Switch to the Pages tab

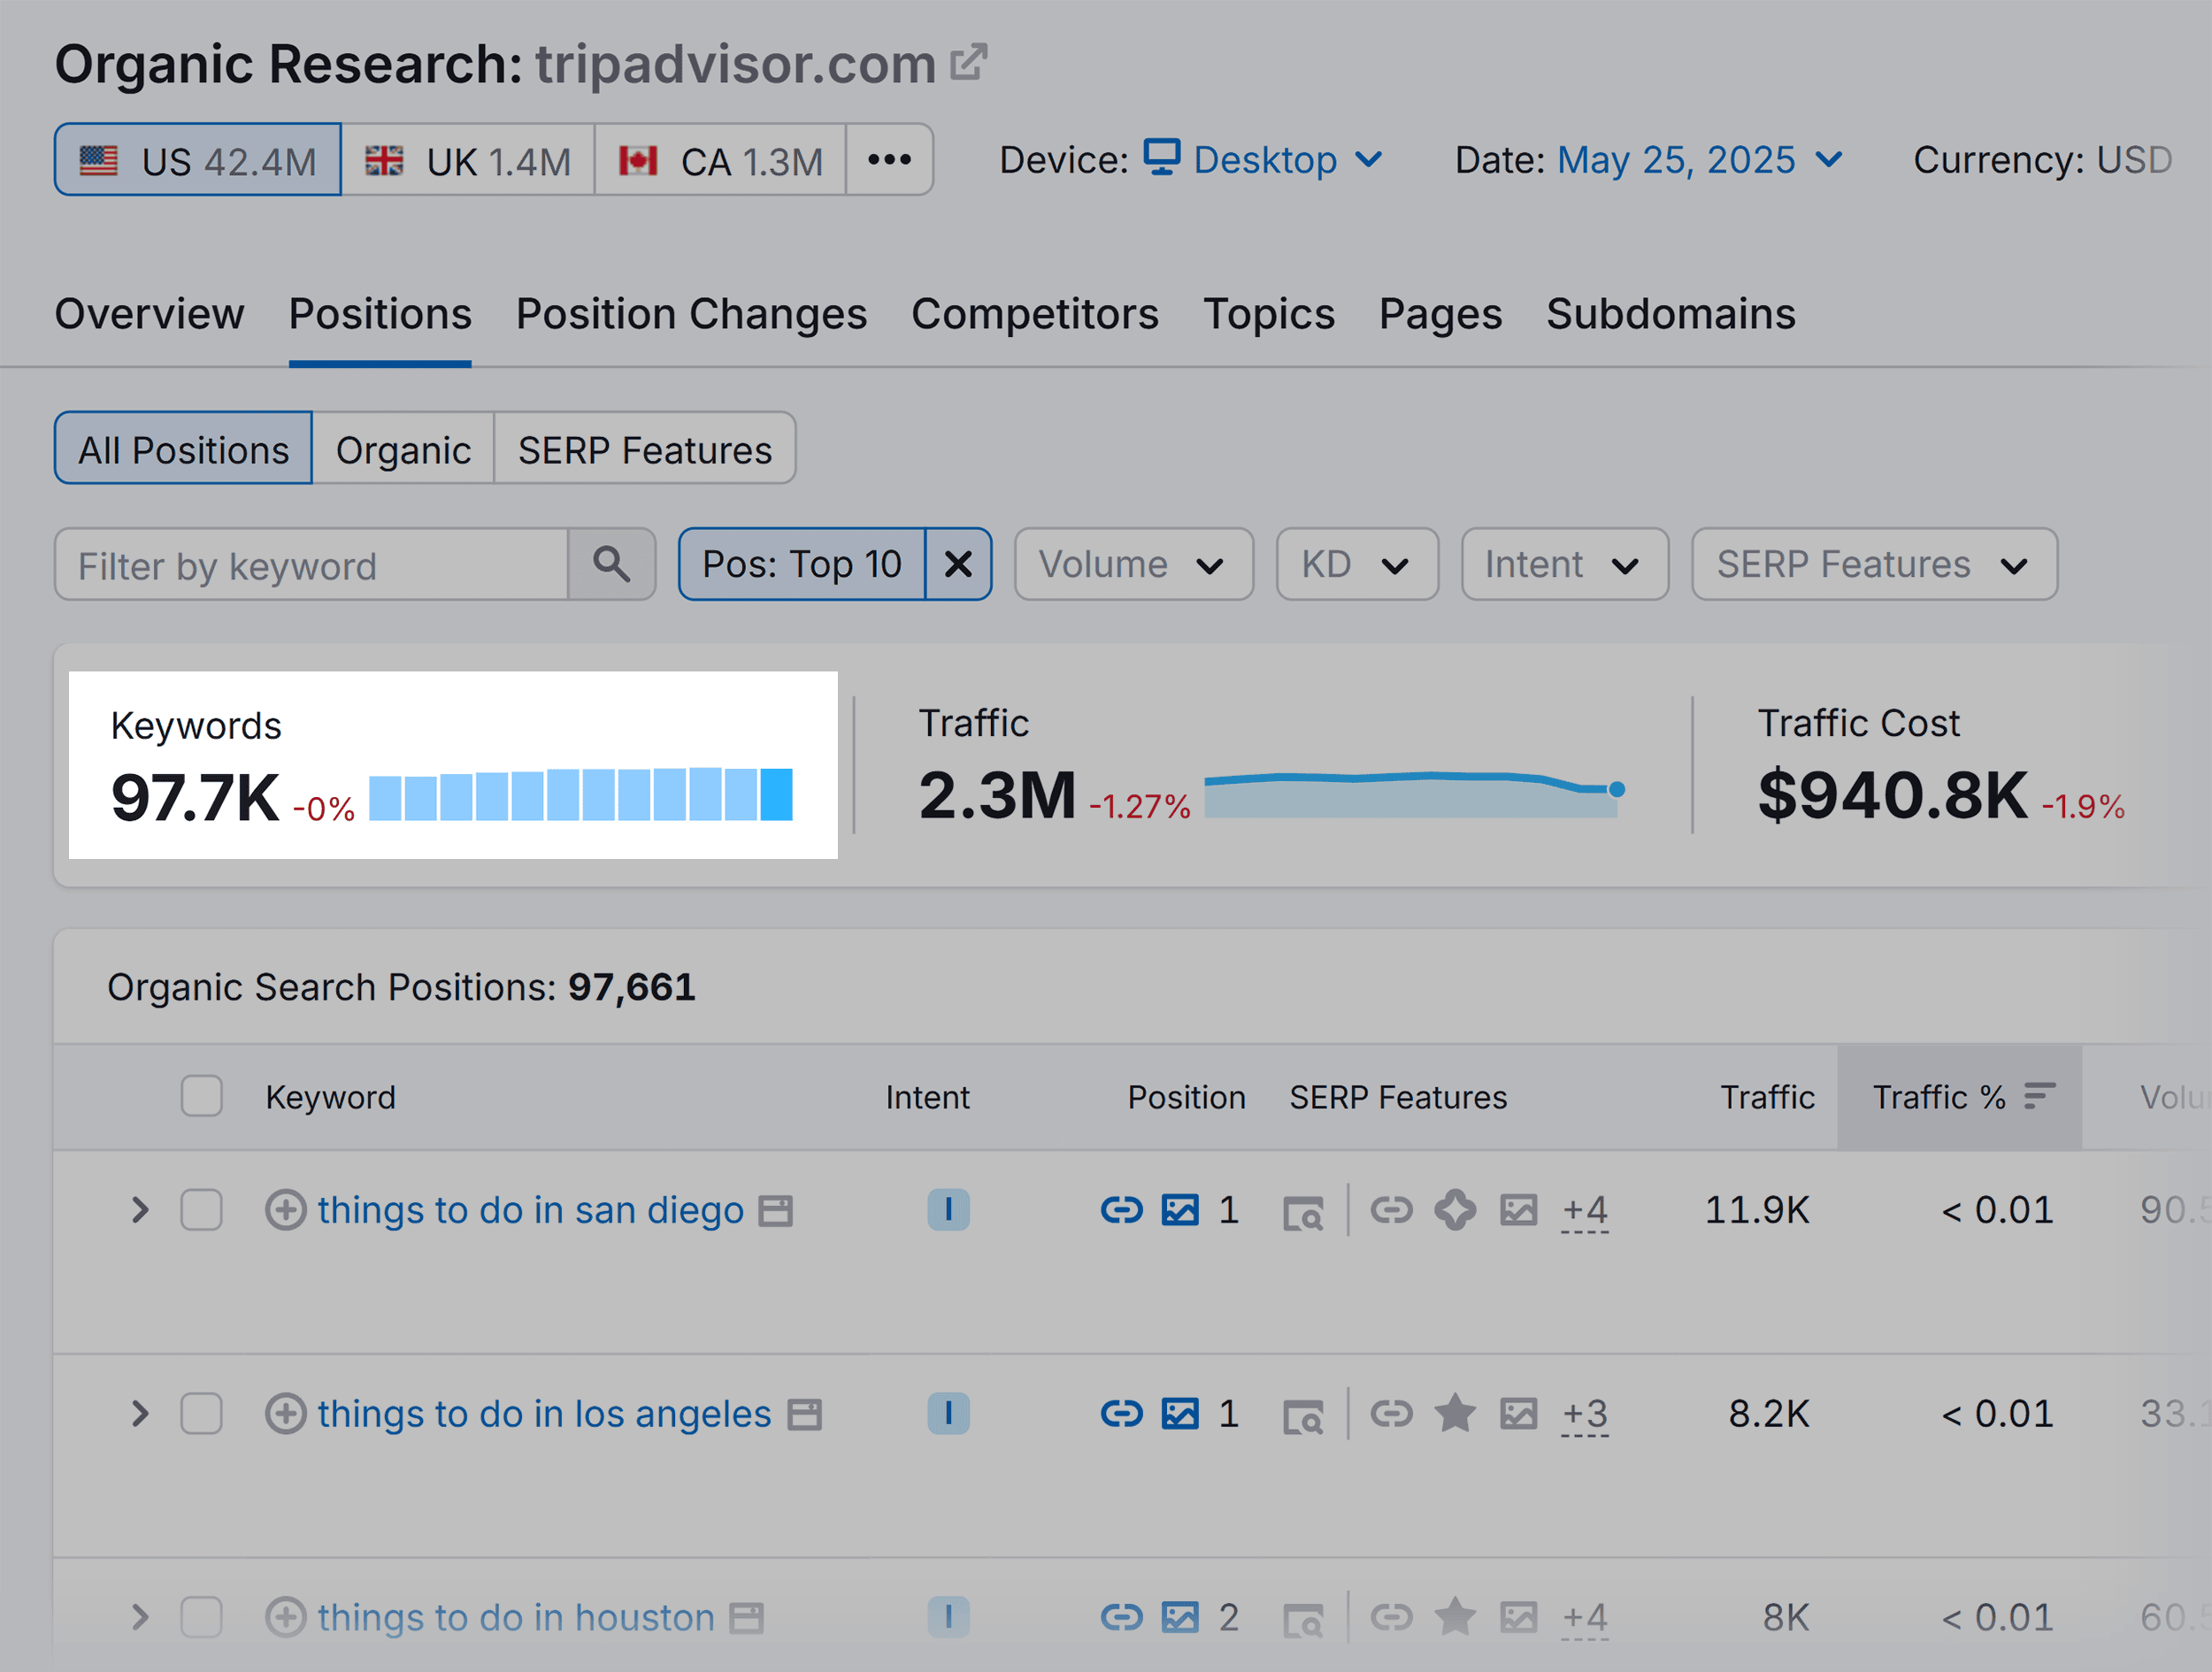coord(1440,314)
